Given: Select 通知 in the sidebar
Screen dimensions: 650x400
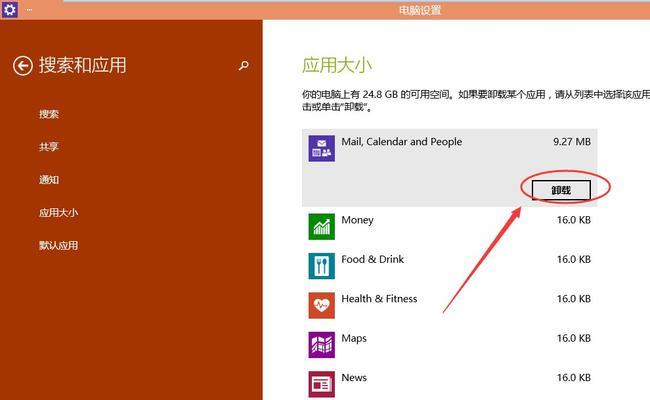Looking at the screenshot, I should click(49, 179).
